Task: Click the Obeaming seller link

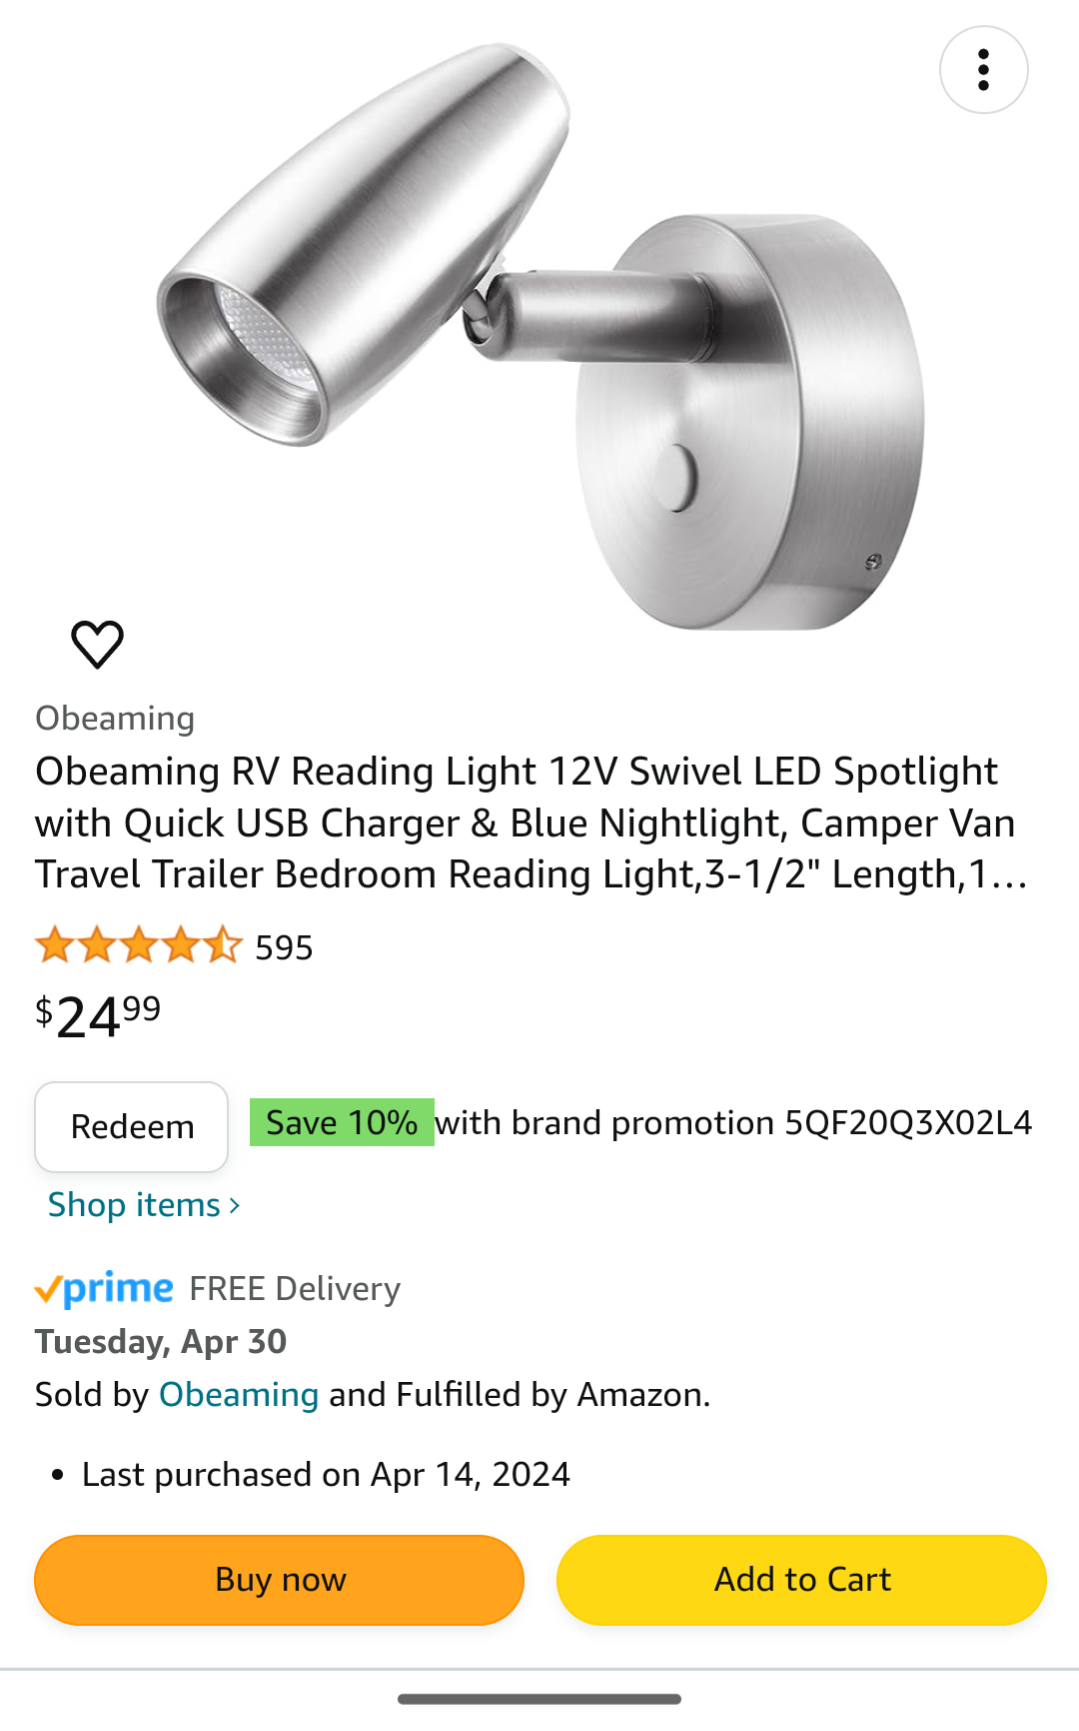Action: pos(238,1395)
